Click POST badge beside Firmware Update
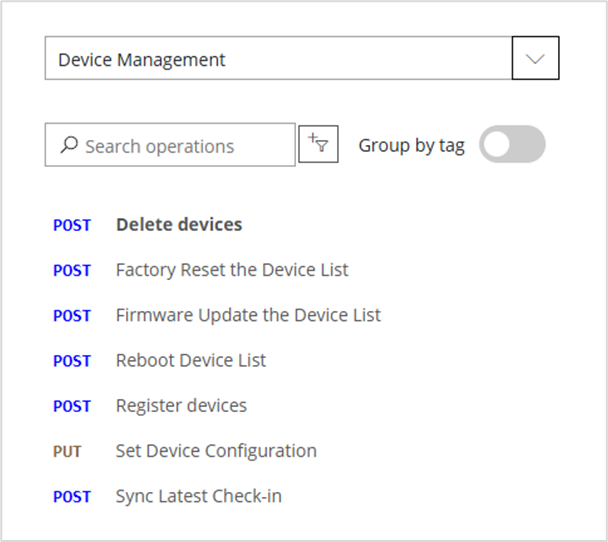 [x=72, y=316]
